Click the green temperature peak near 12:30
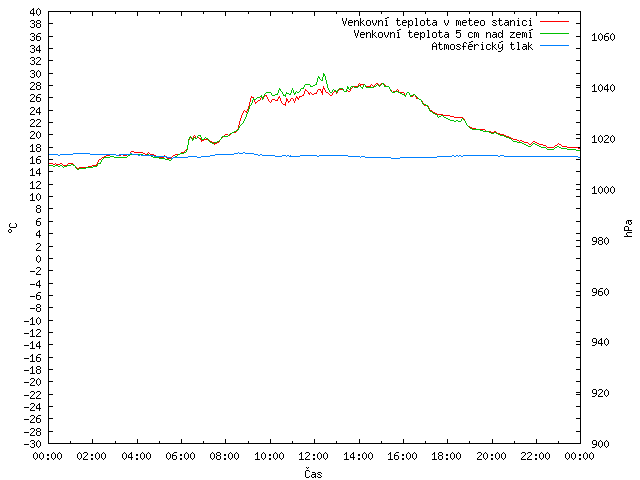This screenshot has width=640, height=480. tap(324, 74)
